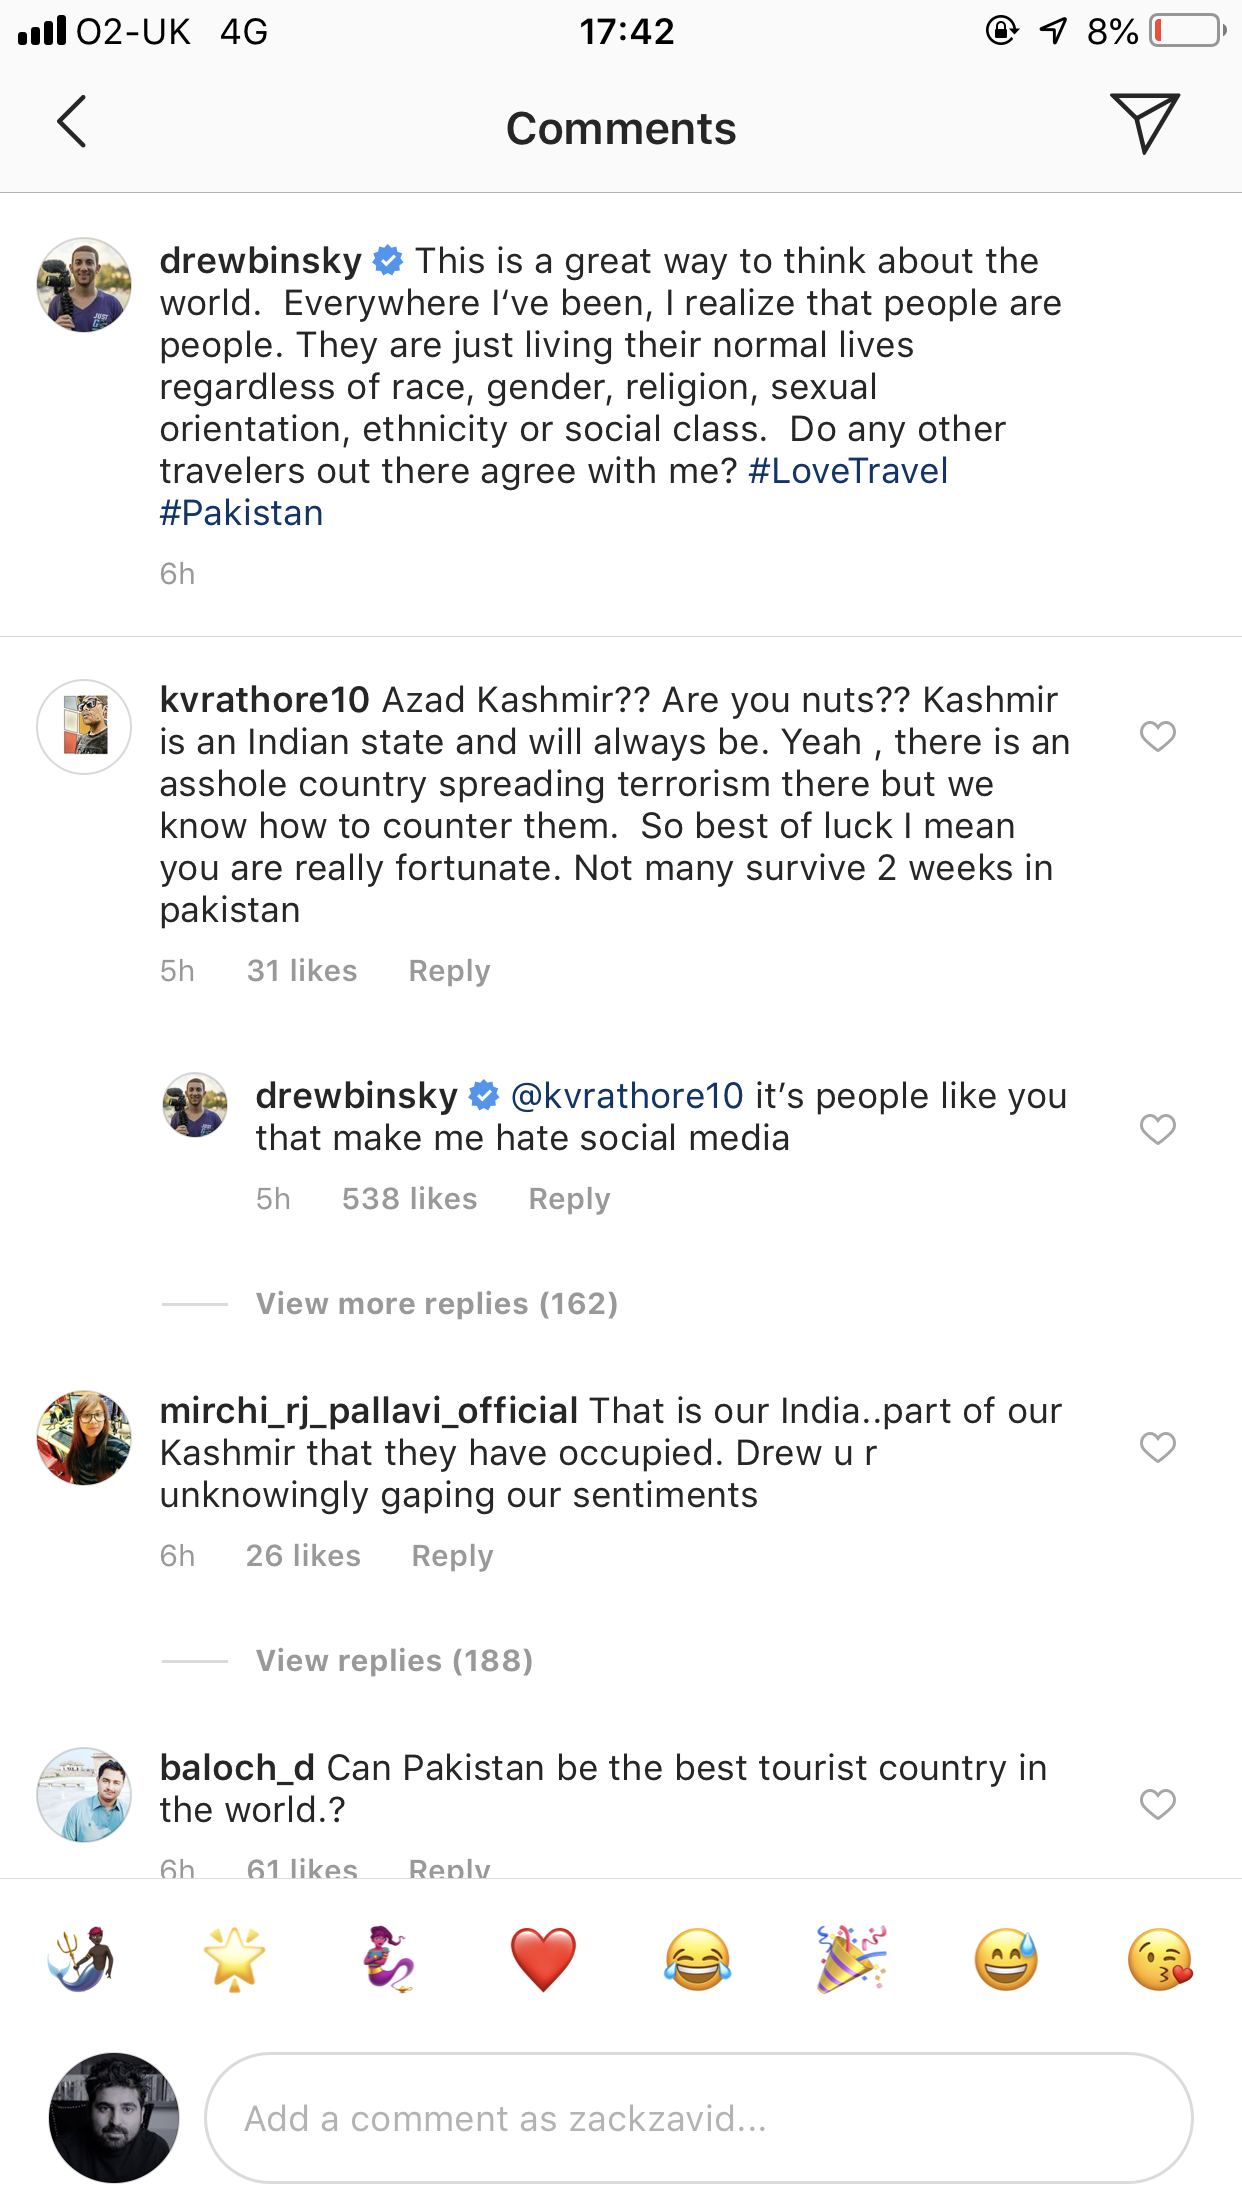1242x2208 pixels.
Task: Like baloch_d's comment with heart
Action: [x=1157, y=1804]
